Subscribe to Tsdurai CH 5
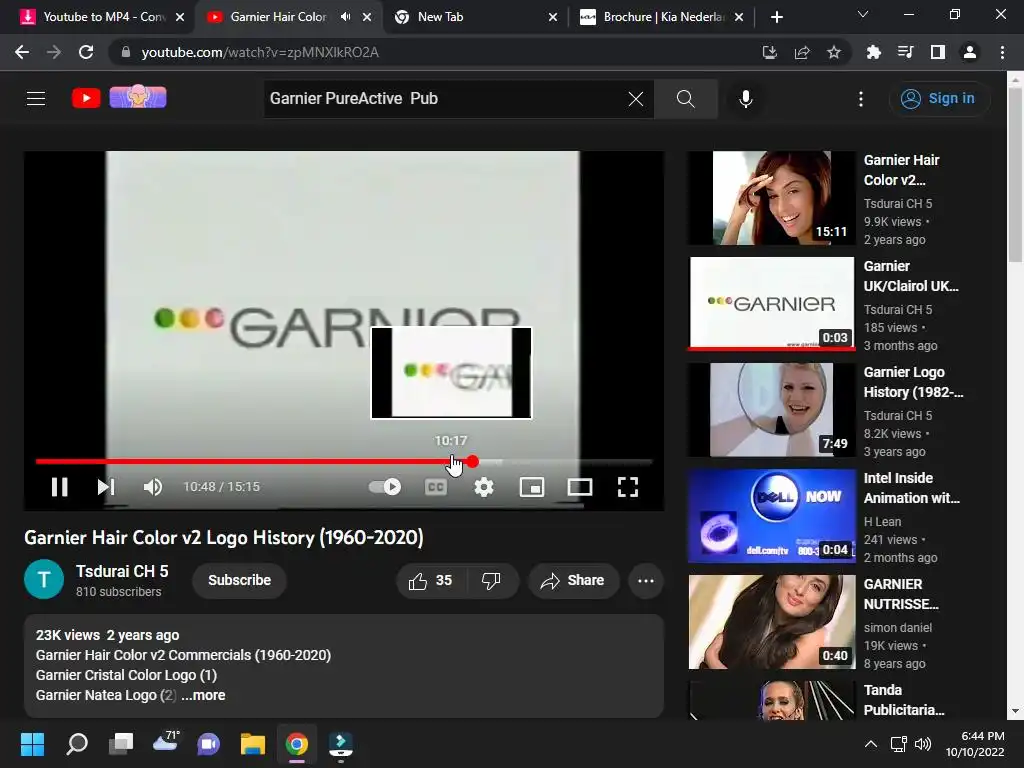The height and width of the screenshot is (768, 1024). (239, 581)
